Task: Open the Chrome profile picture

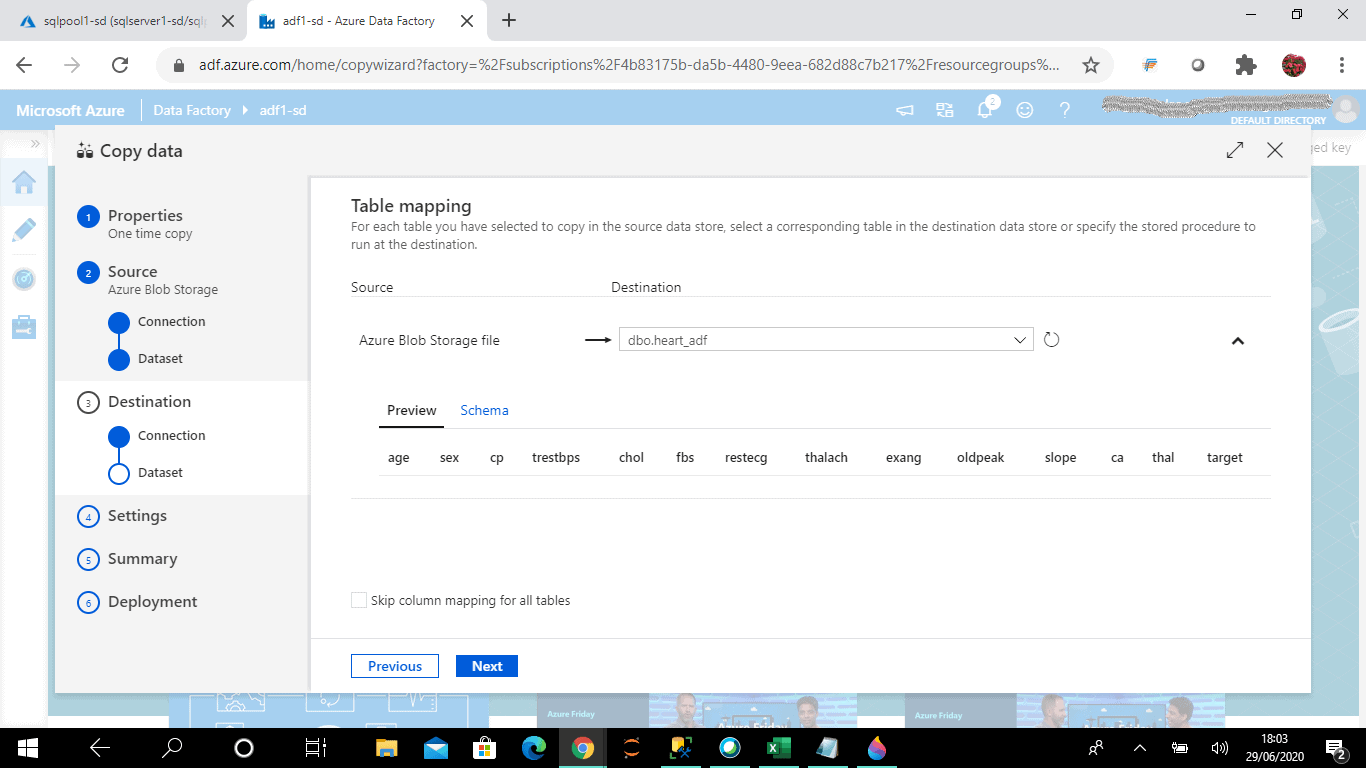Action: coord(1294,65)
